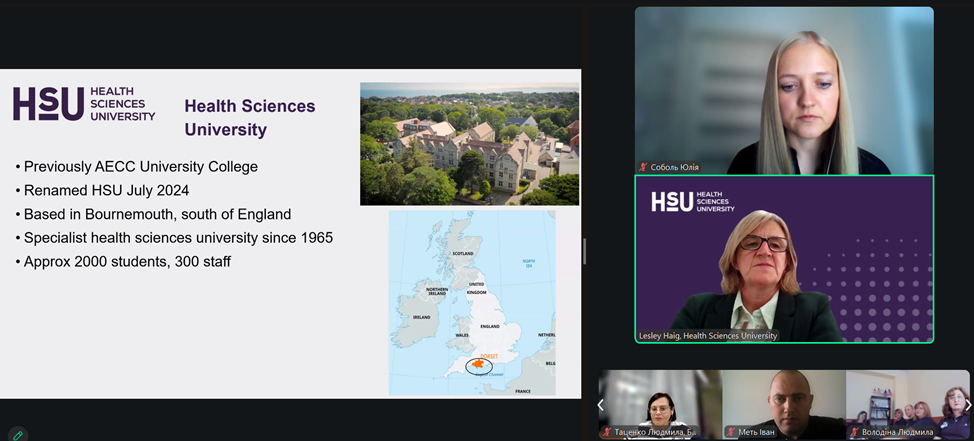Click name label 'Володіна Людмила'
This screenshot has height=441, width=974.
tap(898, 432)
